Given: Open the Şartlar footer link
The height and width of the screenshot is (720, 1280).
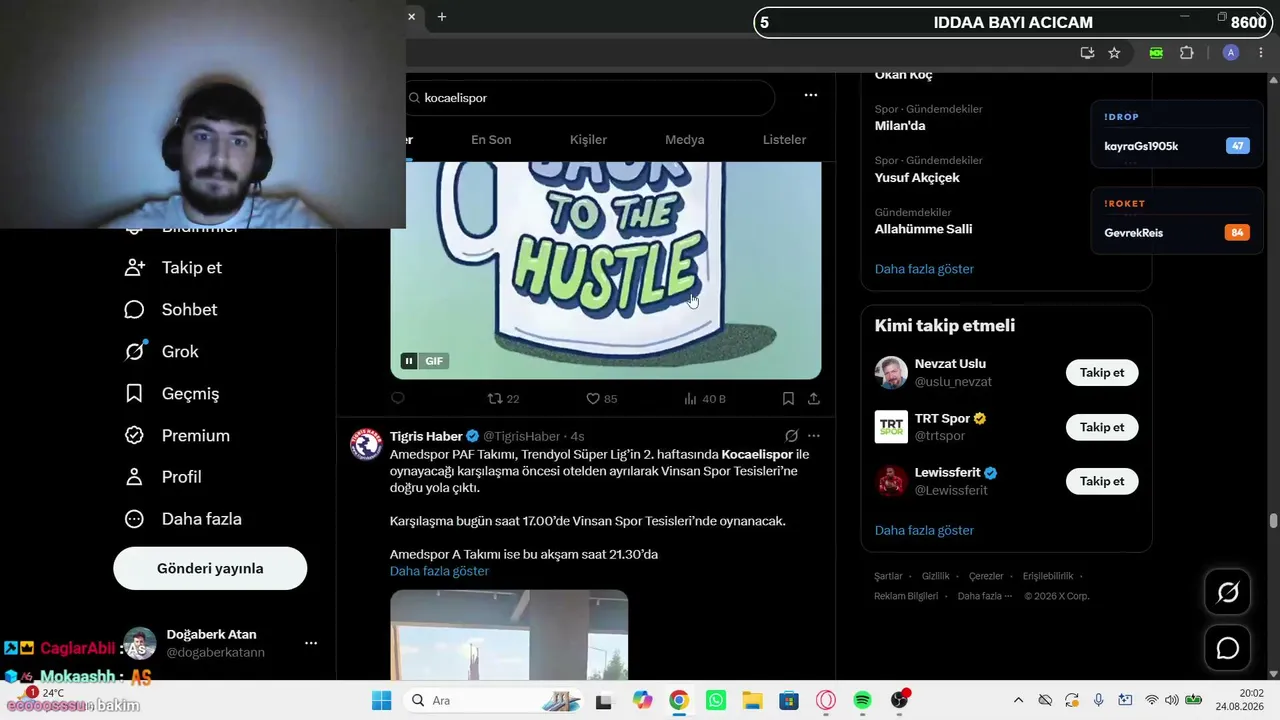Looking at the screenshot, I should tap(888, 576).
